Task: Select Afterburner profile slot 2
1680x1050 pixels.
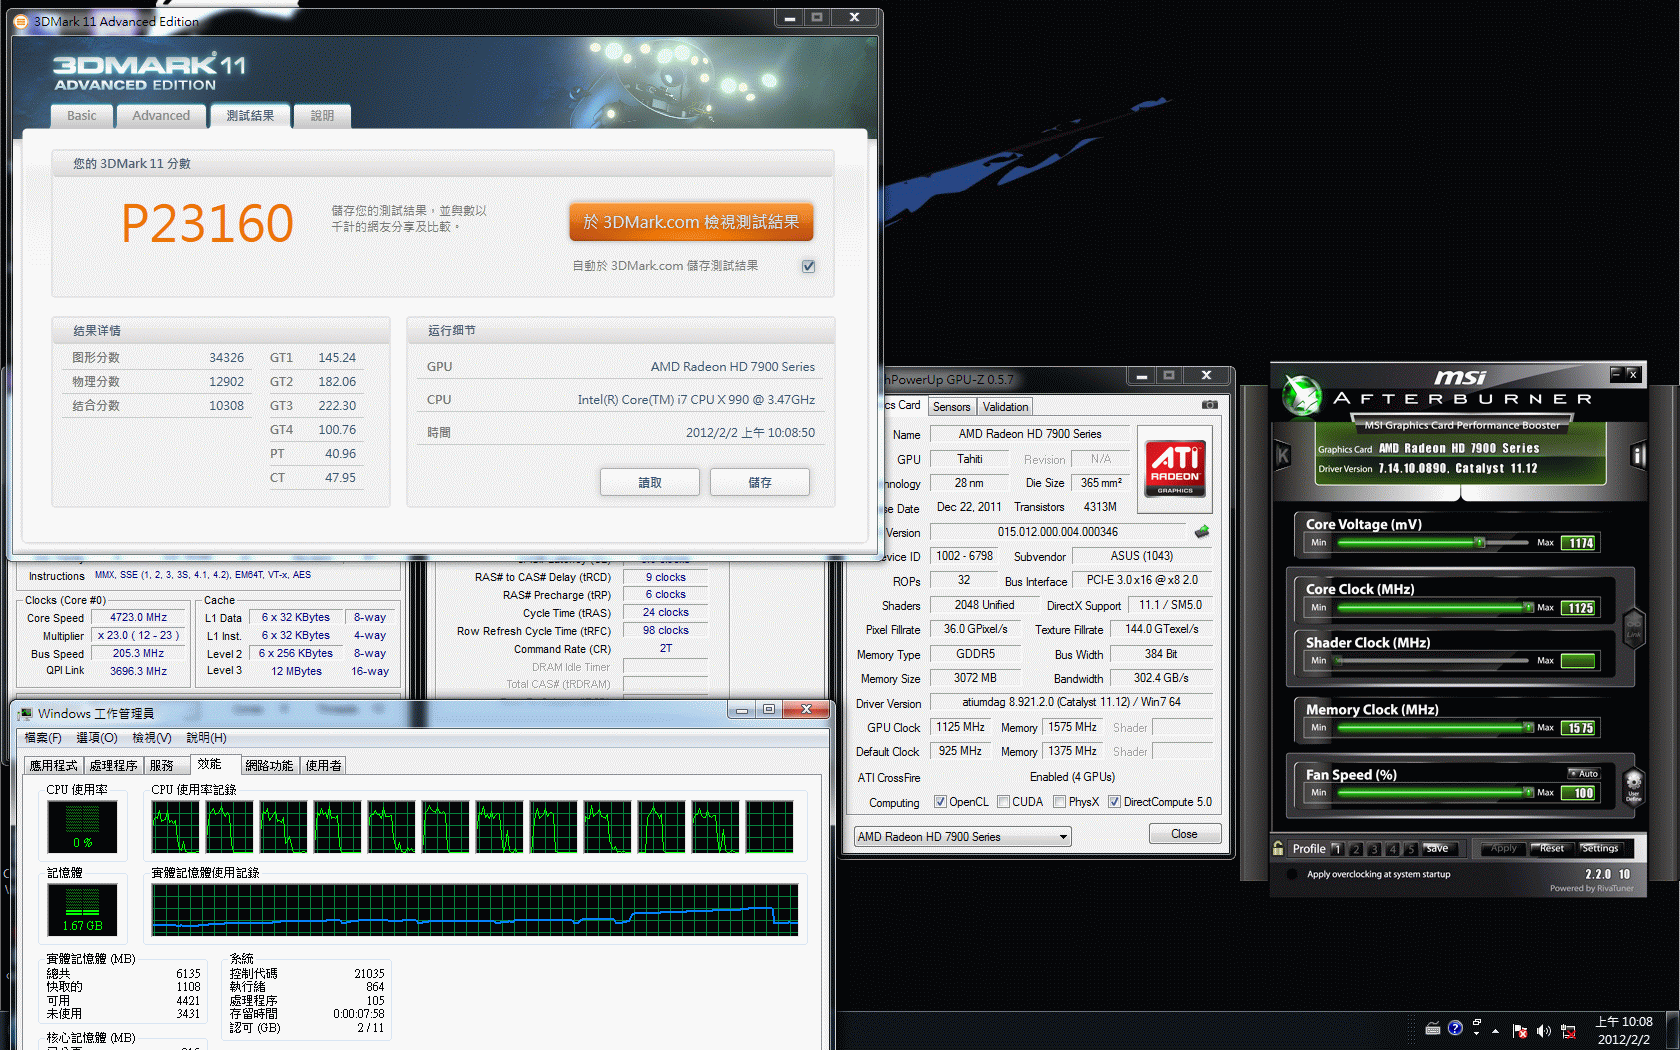Action: point(1356,849)
